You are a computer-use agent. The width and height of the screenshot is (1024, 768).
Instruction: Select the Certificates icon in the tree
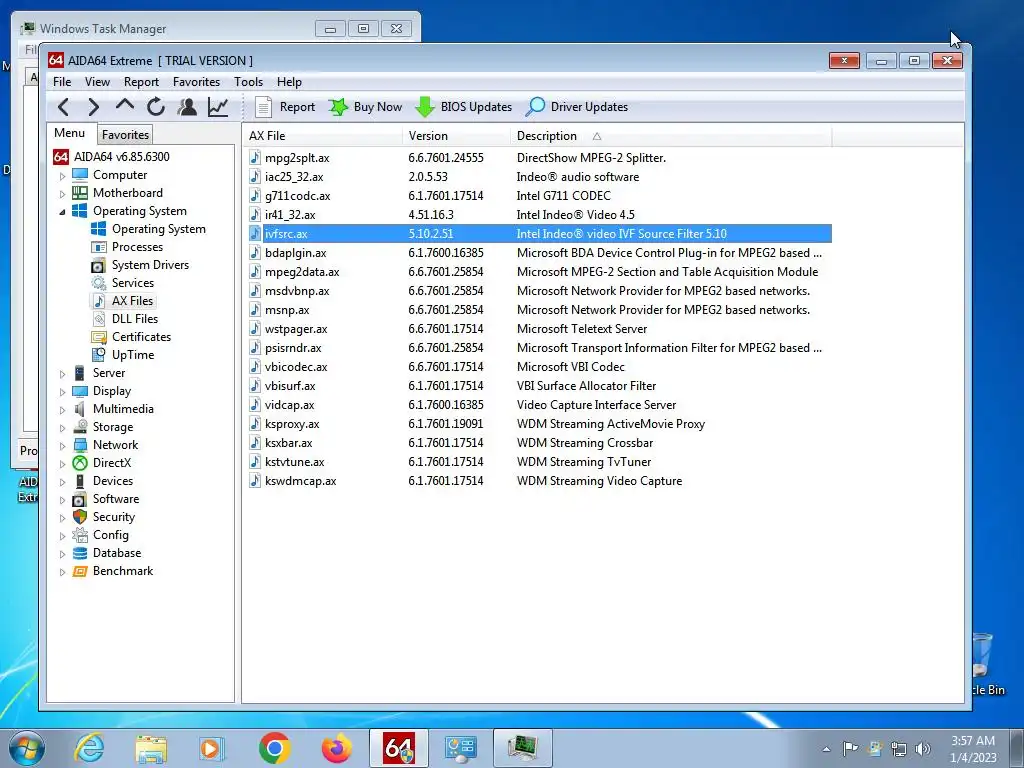(x=99, y=337)
